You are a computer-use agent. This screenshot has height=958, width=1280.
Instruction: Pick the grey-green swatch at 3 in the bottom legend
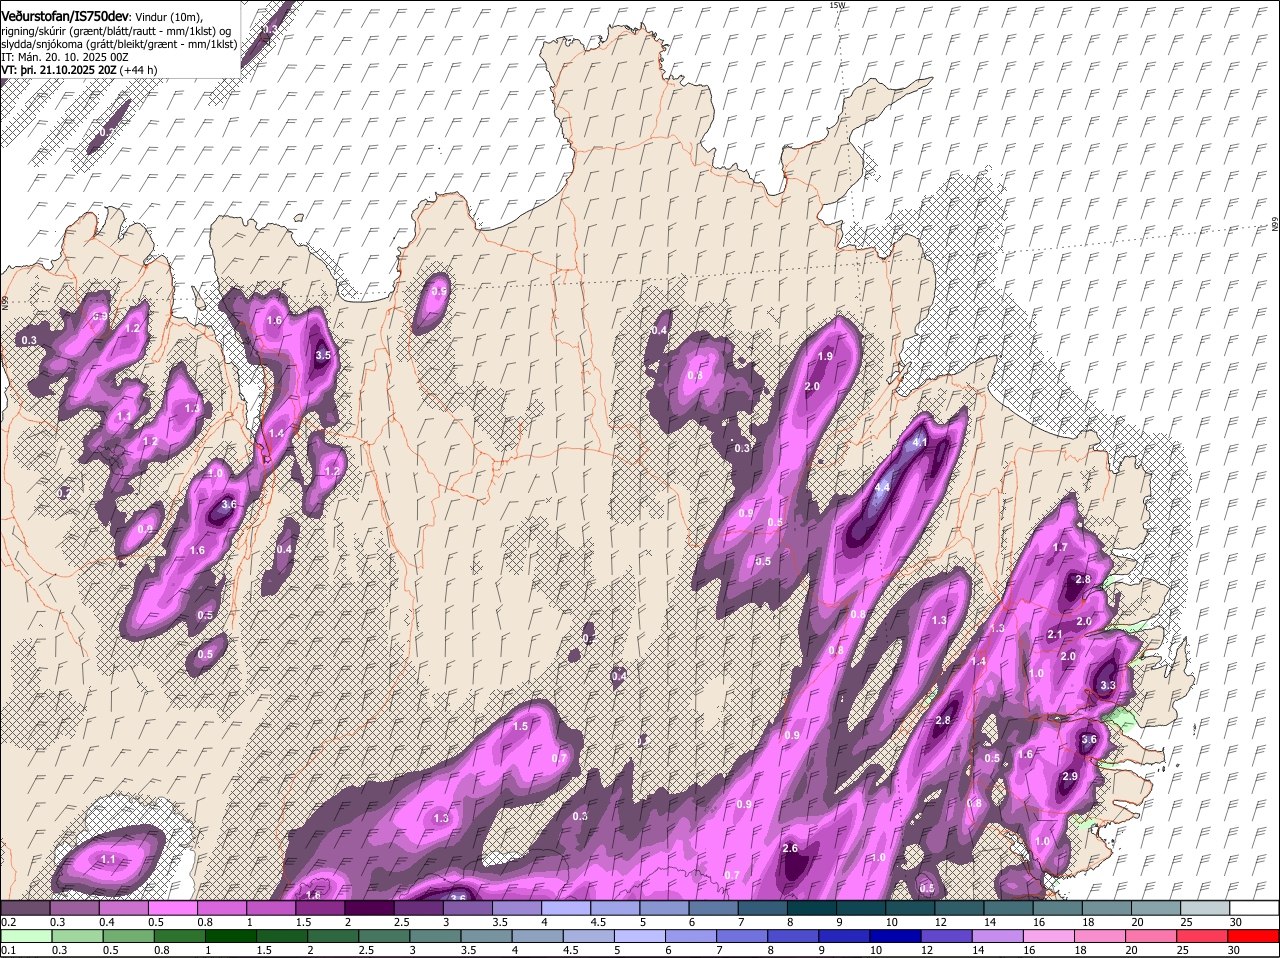pos(435,937)
